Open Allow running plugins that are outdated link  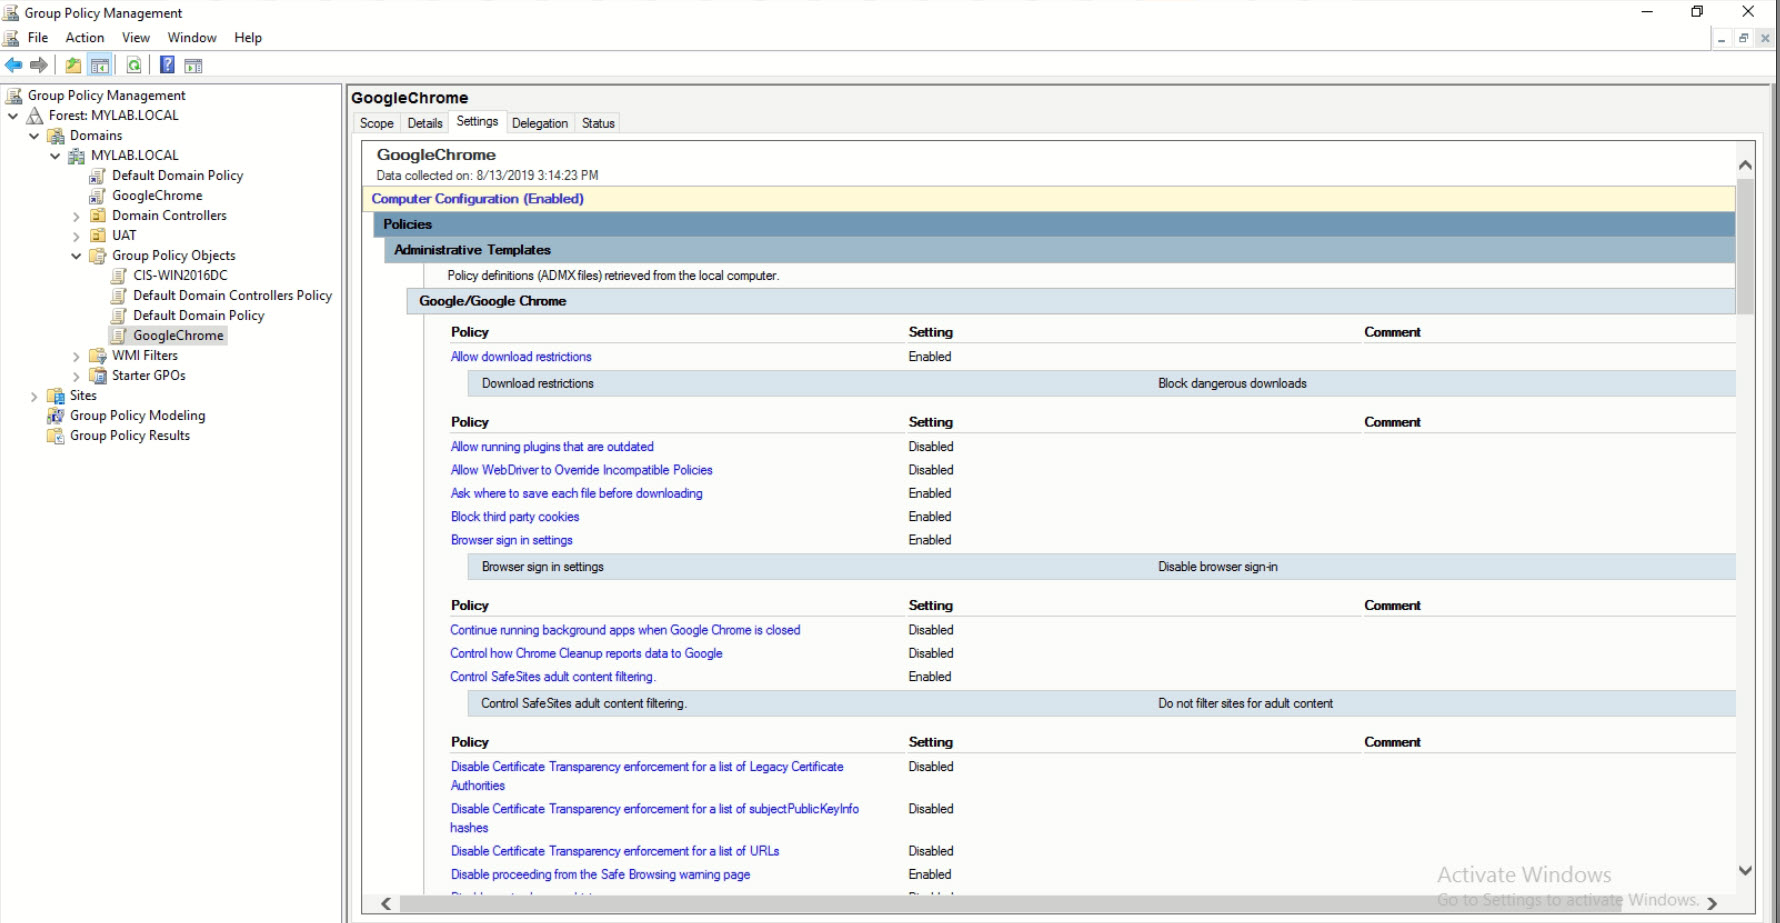[552, 447]
